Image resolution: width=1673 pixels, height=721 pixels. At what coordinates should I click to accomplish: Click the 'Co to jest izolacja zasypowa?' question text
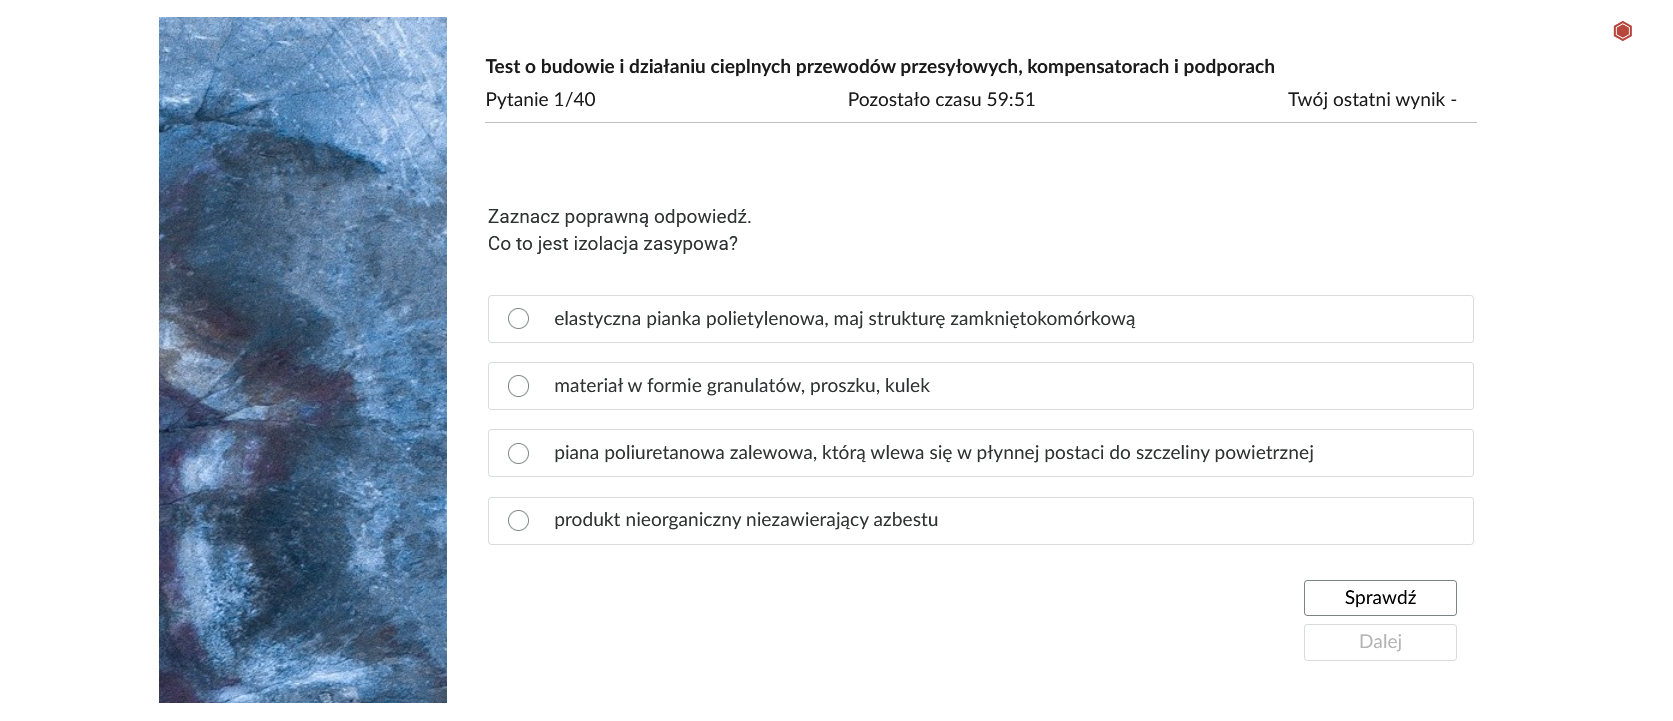coord(612,243)
